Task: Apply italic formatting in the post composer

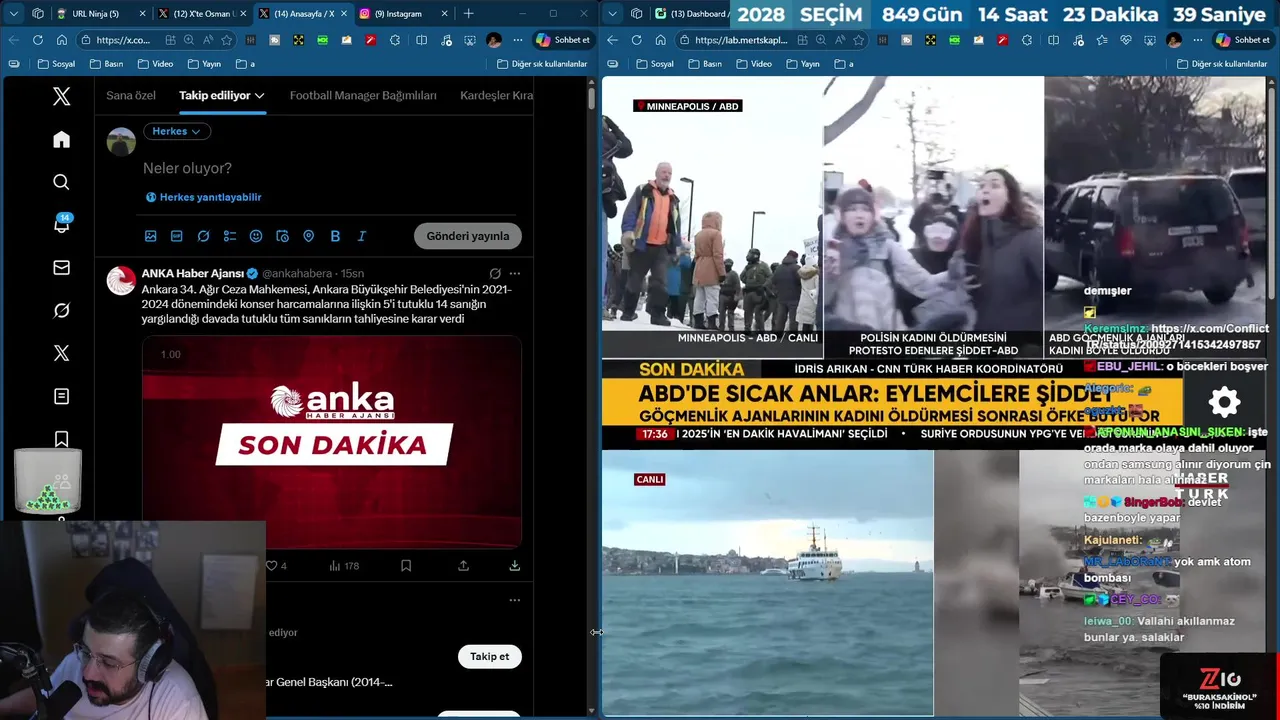Action: pos(361,236)
